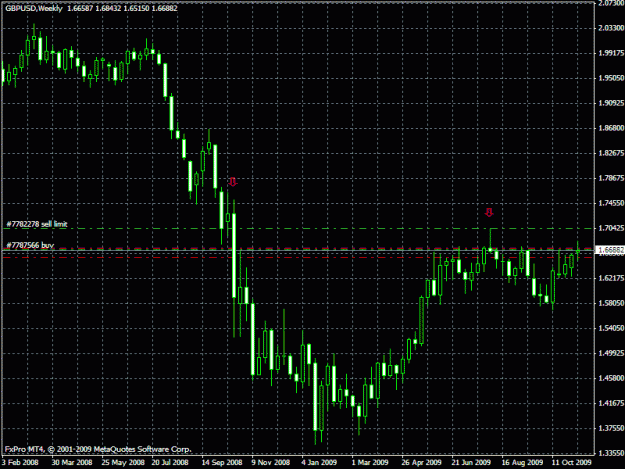Click the '3 Feb 2008' date label

[x=20, y=463]
